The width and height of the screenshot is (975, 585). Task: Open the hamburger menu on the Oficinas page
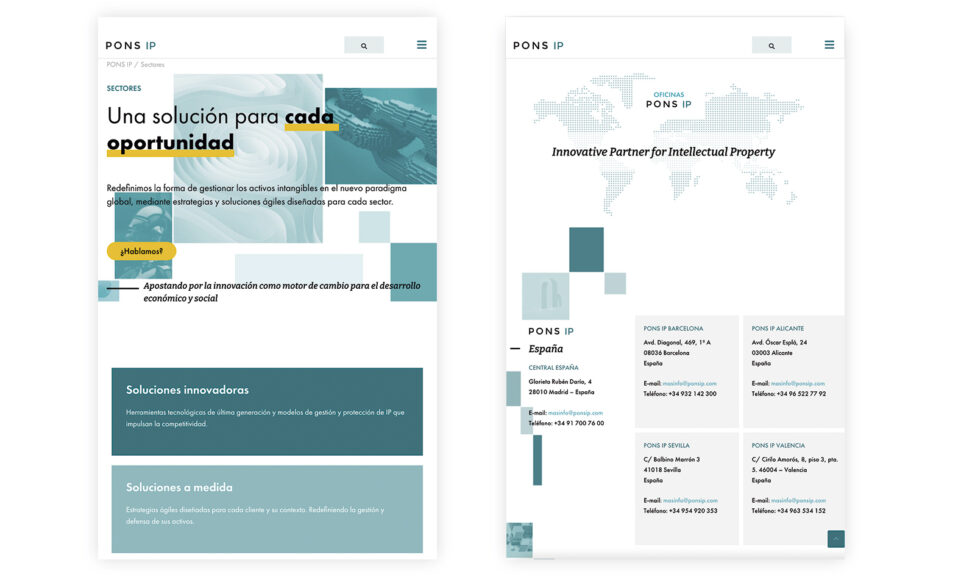pos(829,45)
